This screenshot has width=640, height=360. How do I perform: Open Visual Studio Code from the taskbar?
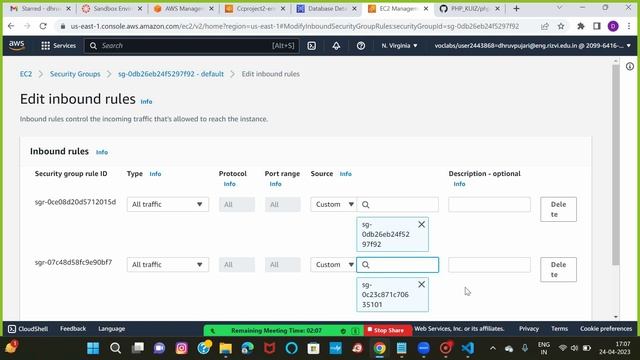pos(468,348)
